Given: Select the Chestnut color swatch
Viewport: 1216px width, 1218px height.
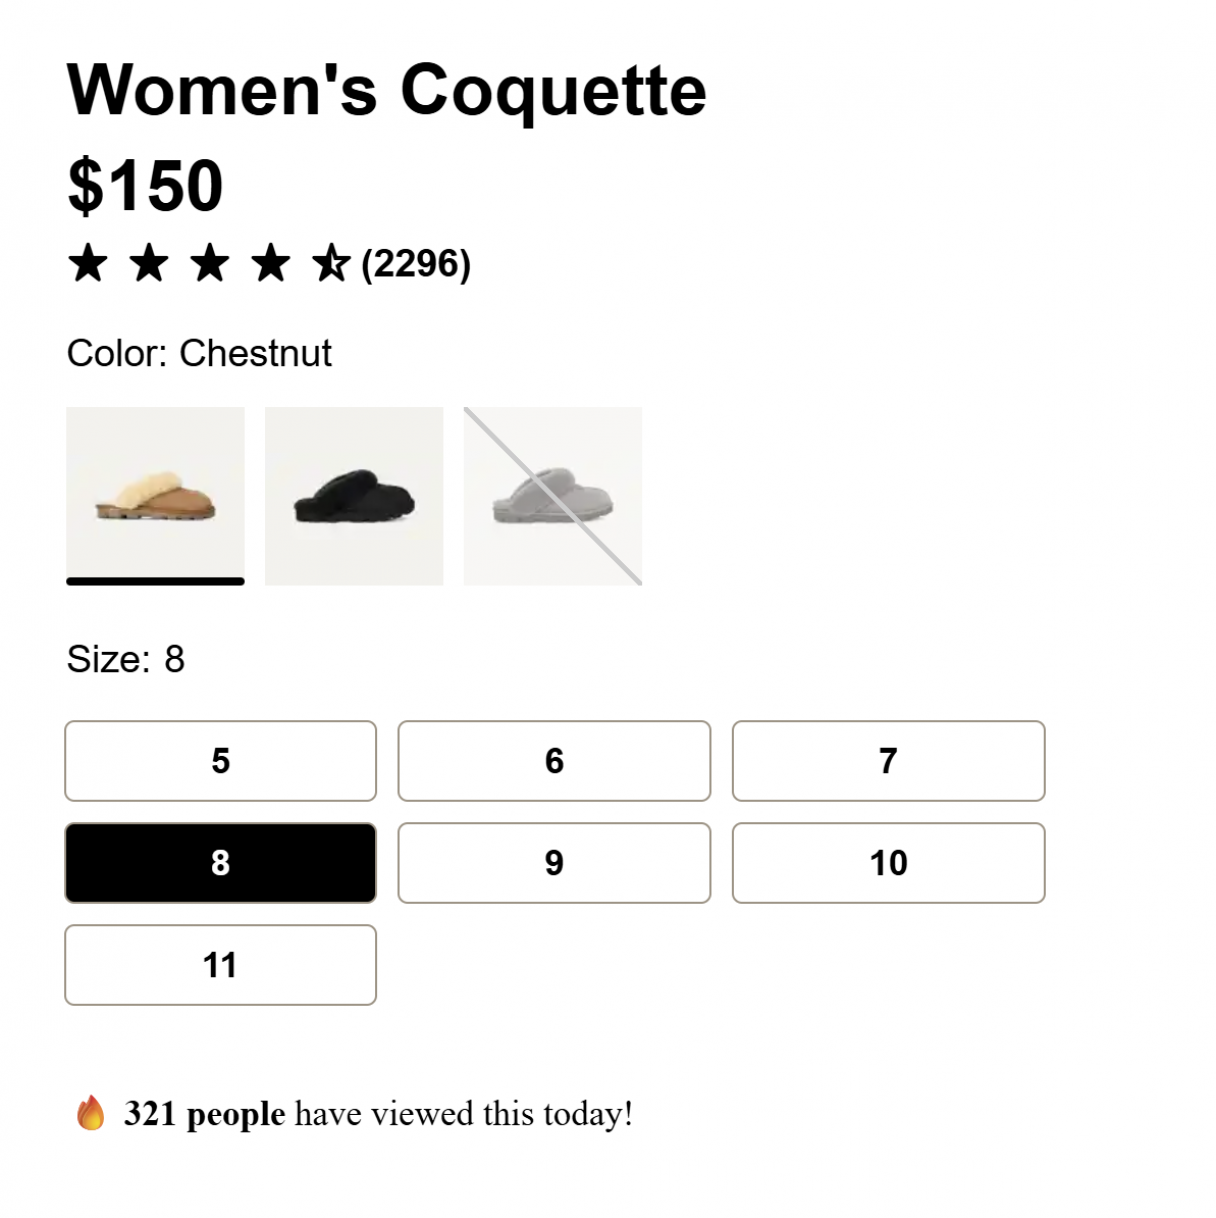Looking at the screenshot, I should [x=155, y=495].
